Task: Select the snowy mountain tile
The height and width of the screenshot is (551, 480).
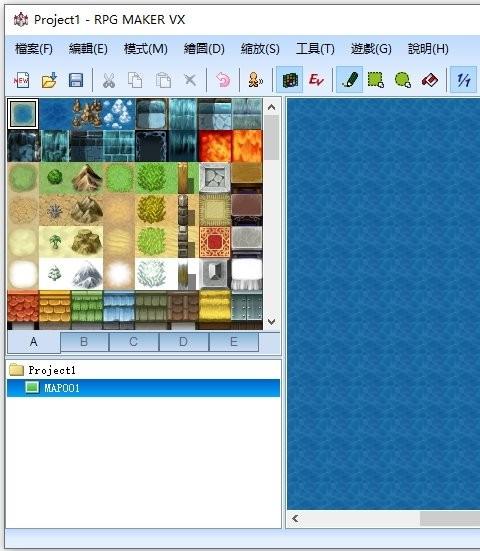Action: pos(87,274)
